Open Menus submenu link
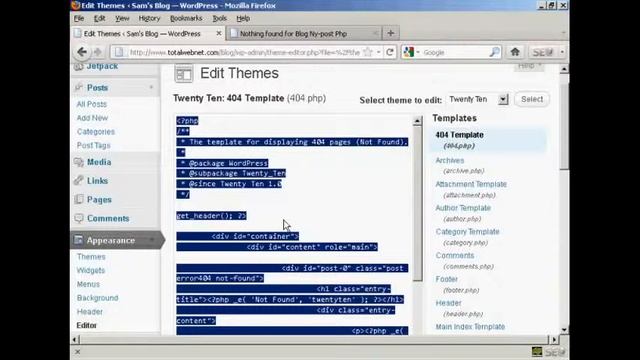The width and height of the screenshot is (640, 360). pyautogui.click(x=88, y=284)
